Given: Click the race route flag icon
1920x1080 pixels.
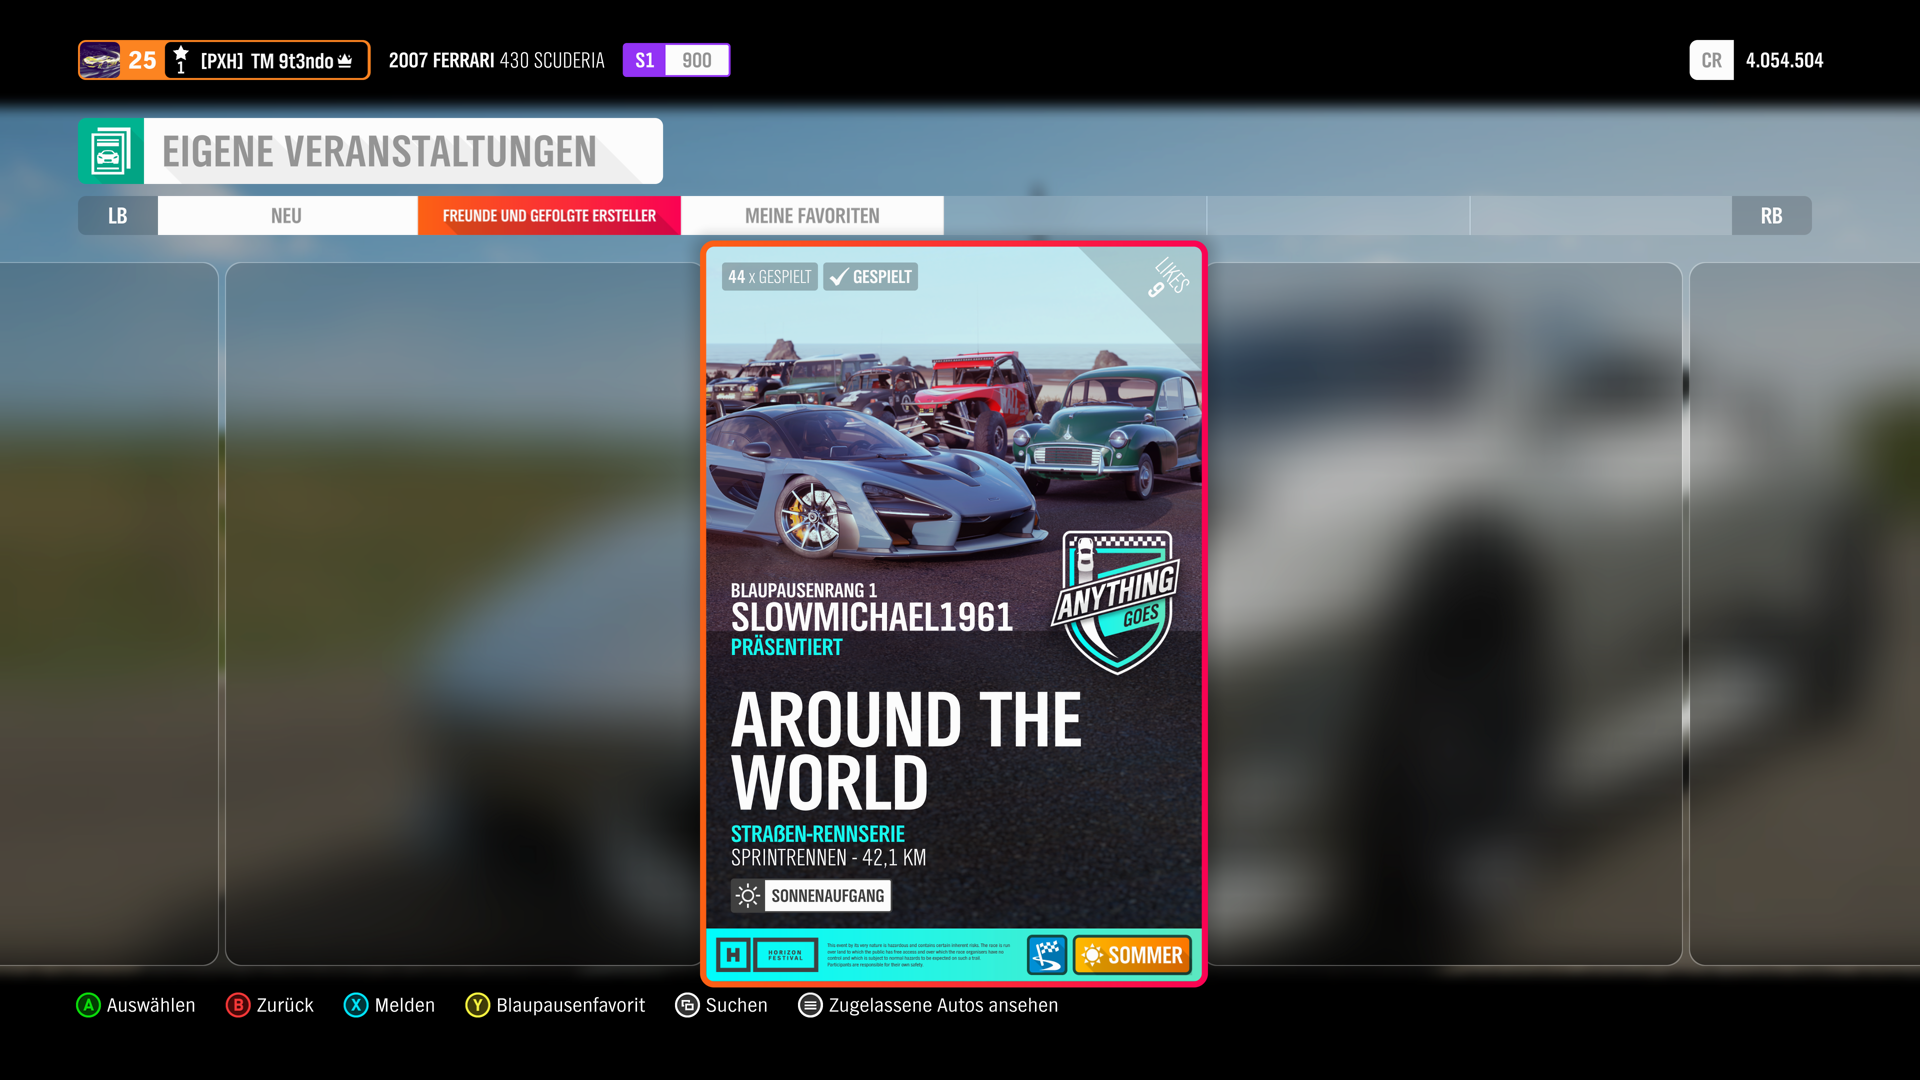Looking at the screenshot, I should click(1047, 955).
